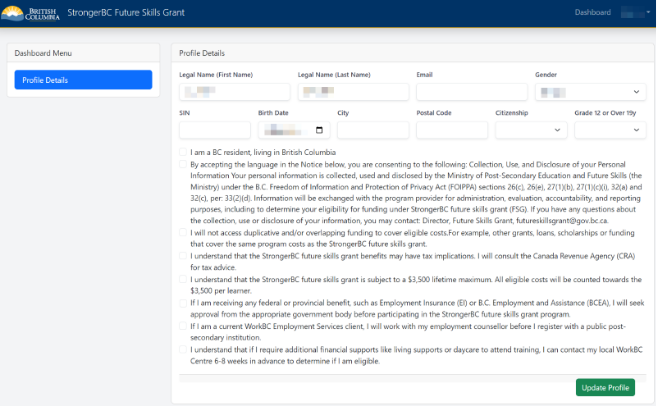
Task: Tick the additional financial supports checkbox
Action: (x=183, y=349)
